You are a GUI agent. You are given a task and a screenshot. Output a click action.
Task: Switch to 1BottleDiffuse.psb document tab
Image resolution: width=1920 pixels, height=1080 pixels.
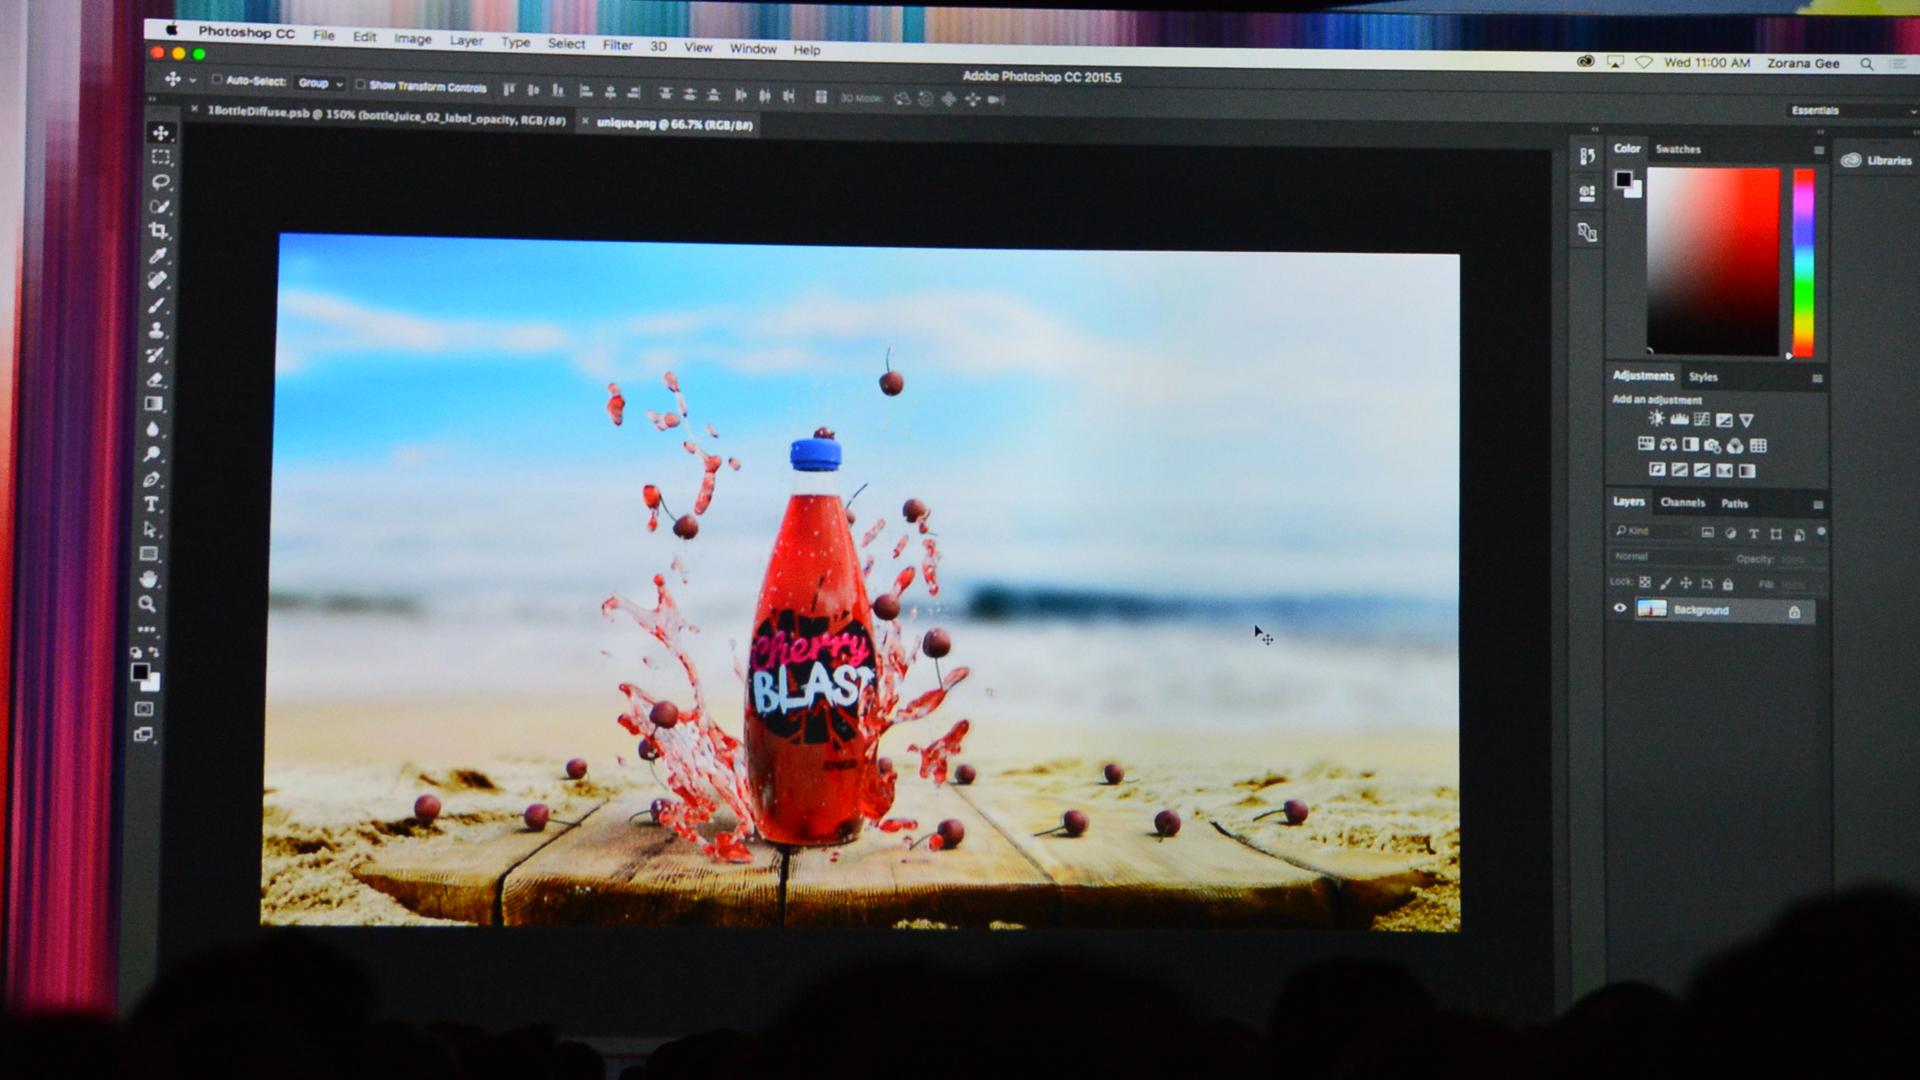386,116
